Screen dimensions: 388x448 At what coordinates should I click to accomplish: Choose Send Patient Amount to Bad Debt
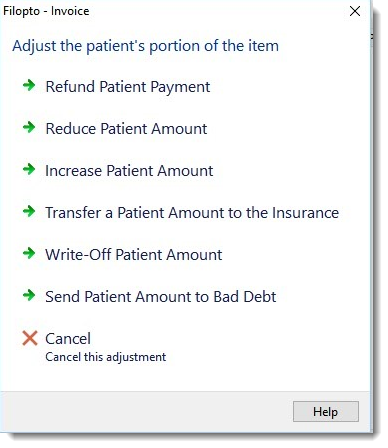(161, 297)
